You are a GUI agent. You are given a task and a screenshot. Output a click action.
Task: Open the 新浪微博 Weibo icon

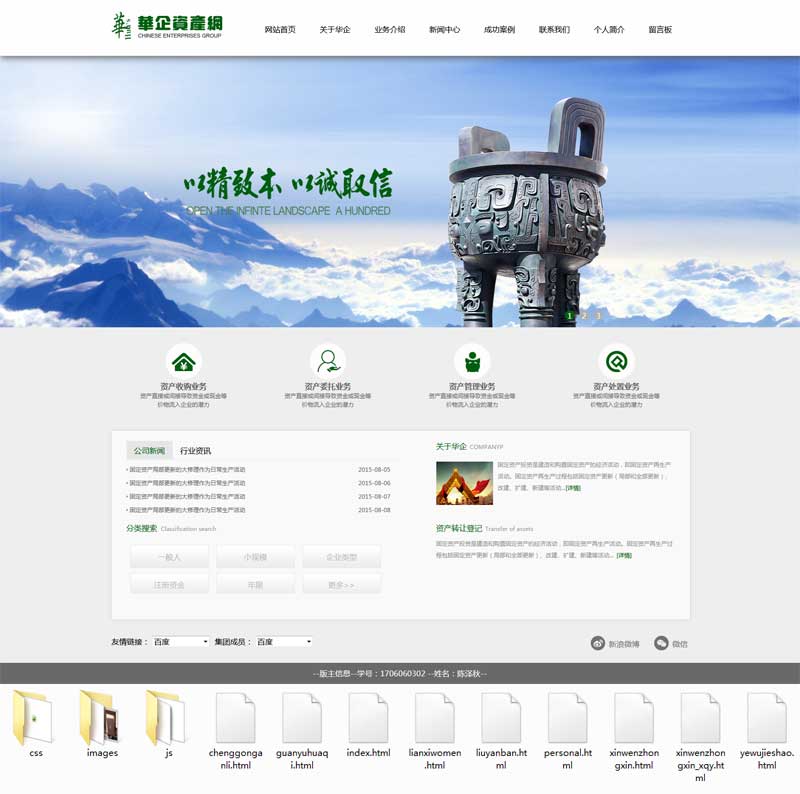(598, 643)
